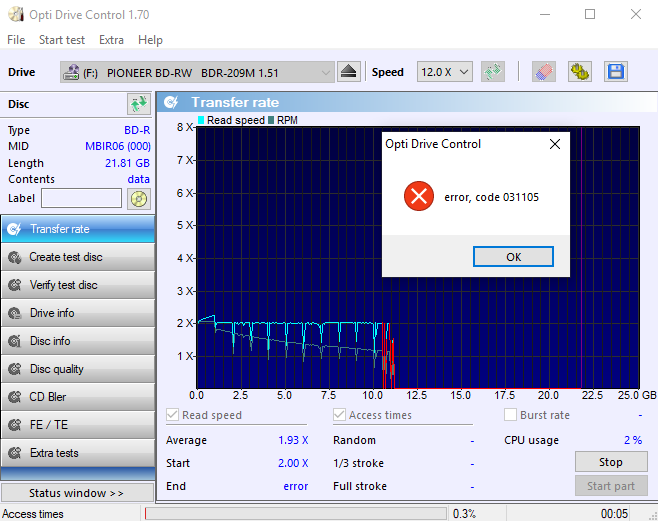Click the Transfer rate header disc icon
658x521 pixels.
pos(171,102)
